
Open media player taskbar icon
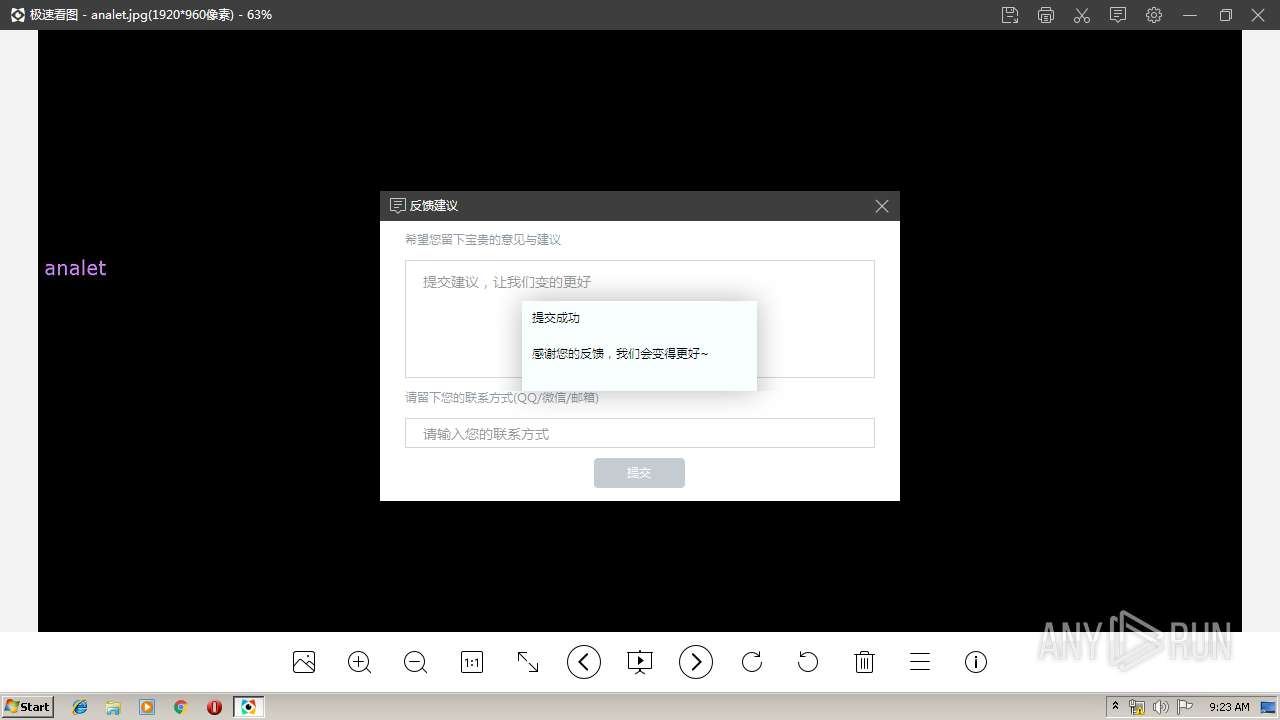pyautogui.click(x=147, y=707)
